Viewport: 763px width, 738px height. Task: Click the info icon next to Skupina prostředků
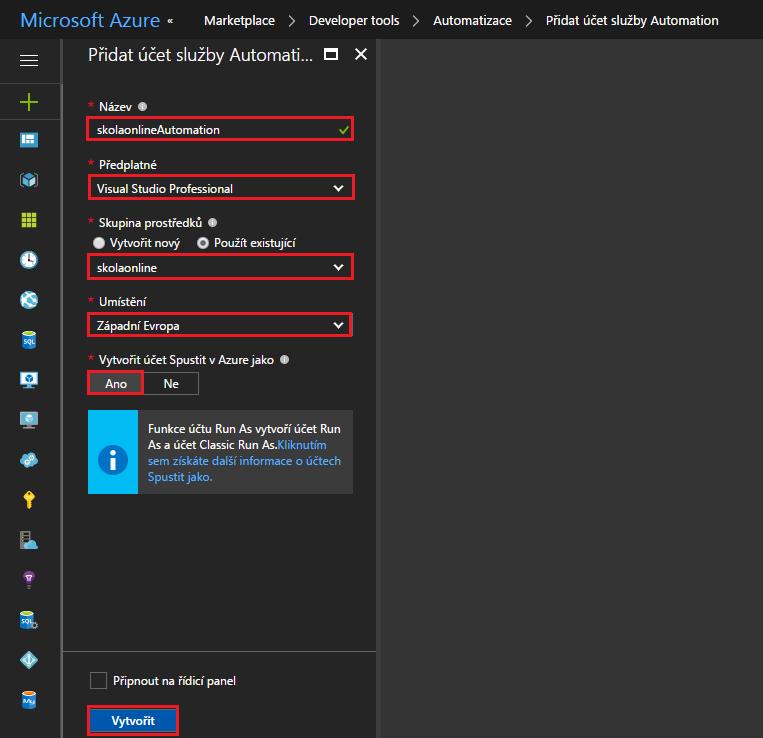point(213,223)
